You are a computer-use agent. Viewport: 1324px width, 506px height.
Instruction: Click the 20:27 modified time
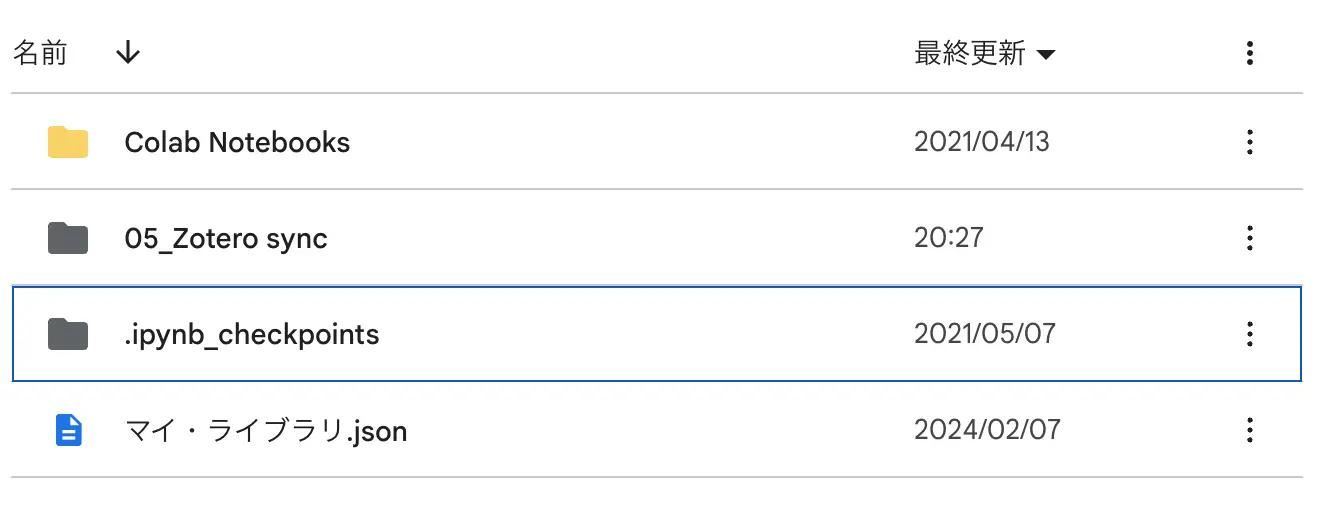point(948,239)
